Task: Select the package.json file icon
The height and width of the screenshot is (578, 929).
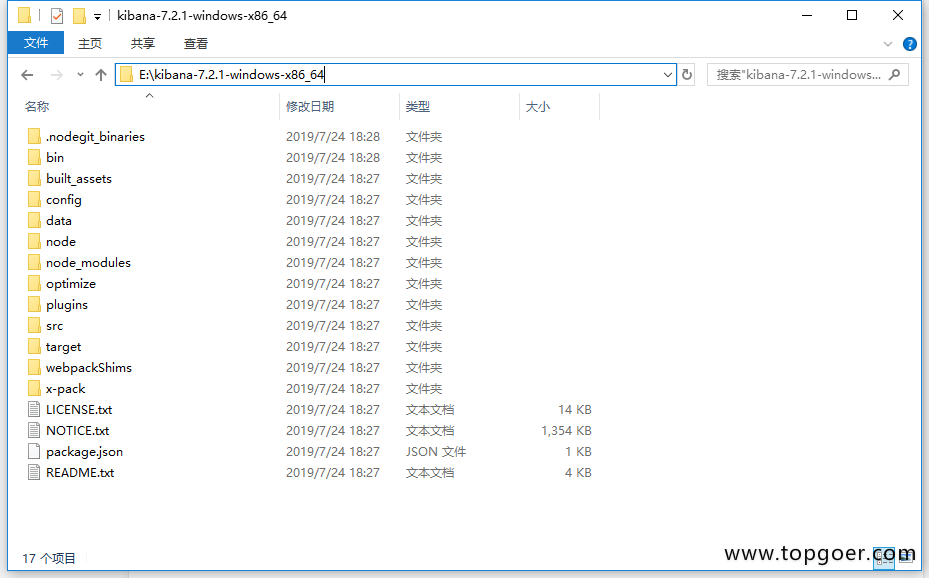Action: (34, 452)
